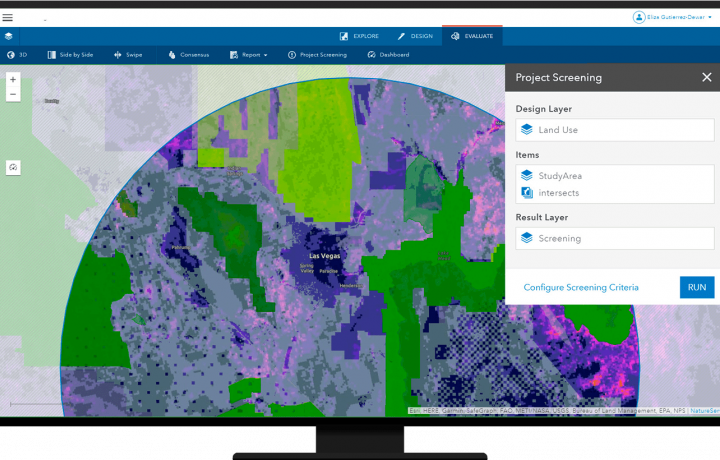Open the hamburger menu

point(8,18)
